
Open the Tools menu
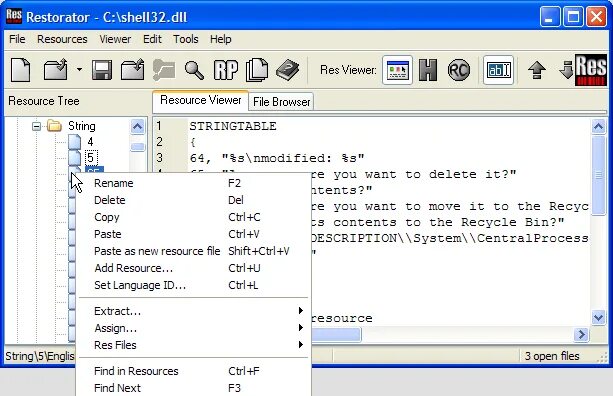186,39
